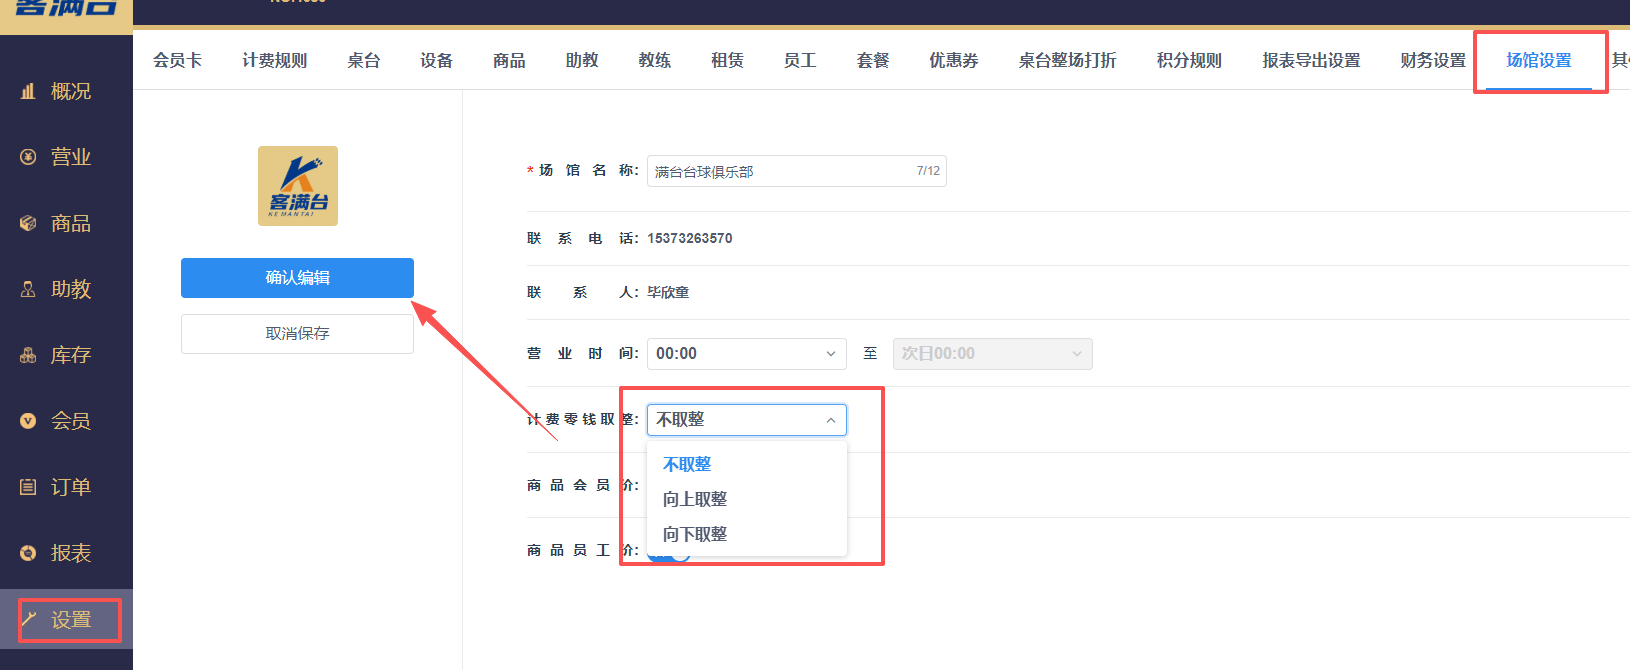The image size is (1630, 670).
Task: Click the 商品 box sidebar icon
Action: click(28, 223)
